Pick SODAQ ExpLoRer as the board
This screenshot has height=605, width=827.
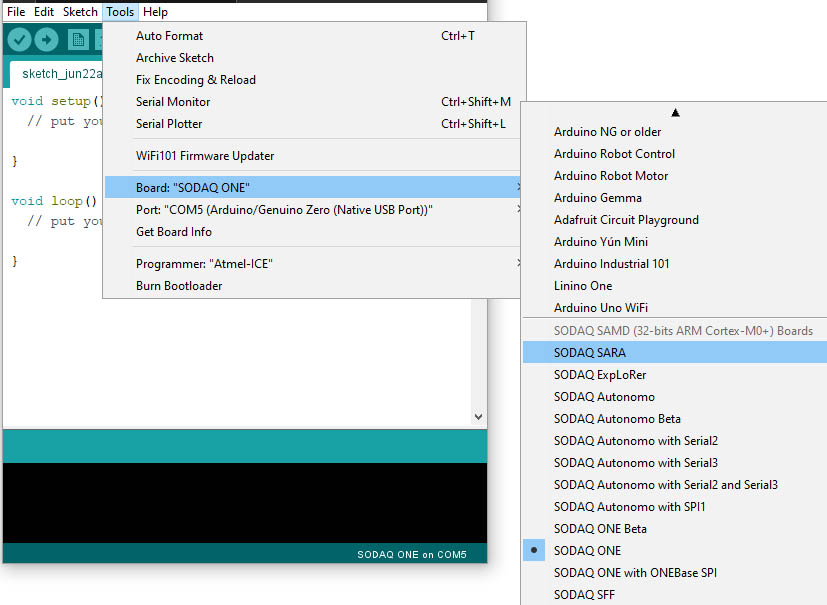tap(599, 375)
